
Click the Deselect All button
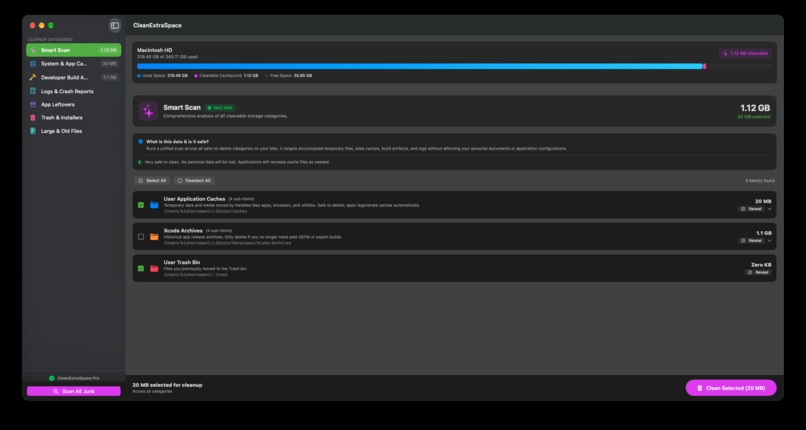(194, 181)
